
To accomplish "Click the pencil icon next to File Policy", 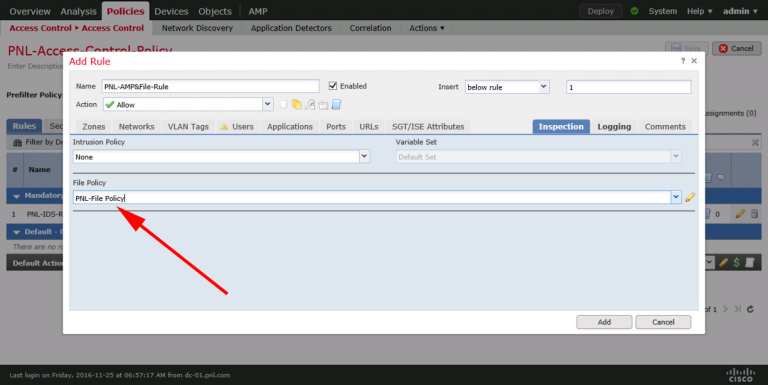I will [x=690, y=197].
